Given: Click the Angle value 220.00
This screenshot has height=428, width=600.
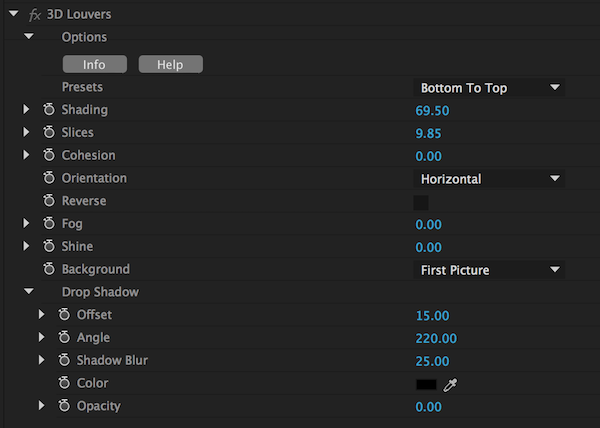Looking at the screenshot, I should [x=436, y=338].
